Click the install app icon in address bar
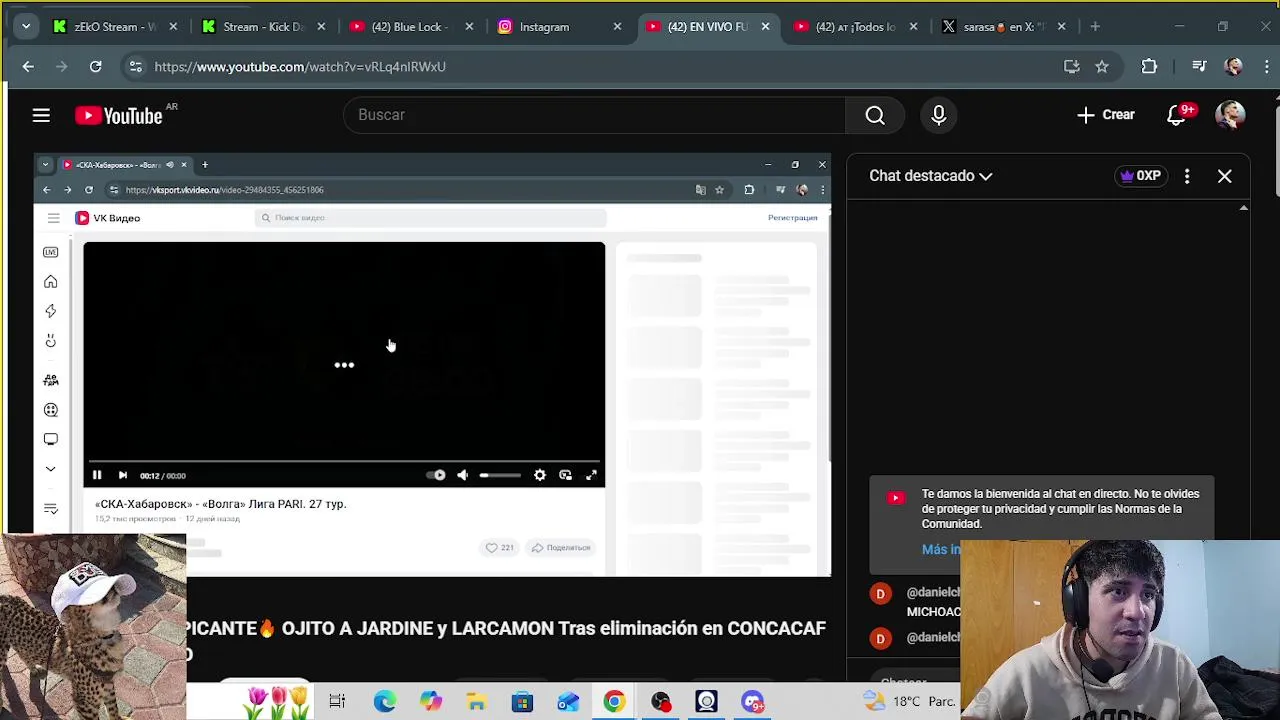The width and height of the screenshot is (1280, 720). [1071, 67]
